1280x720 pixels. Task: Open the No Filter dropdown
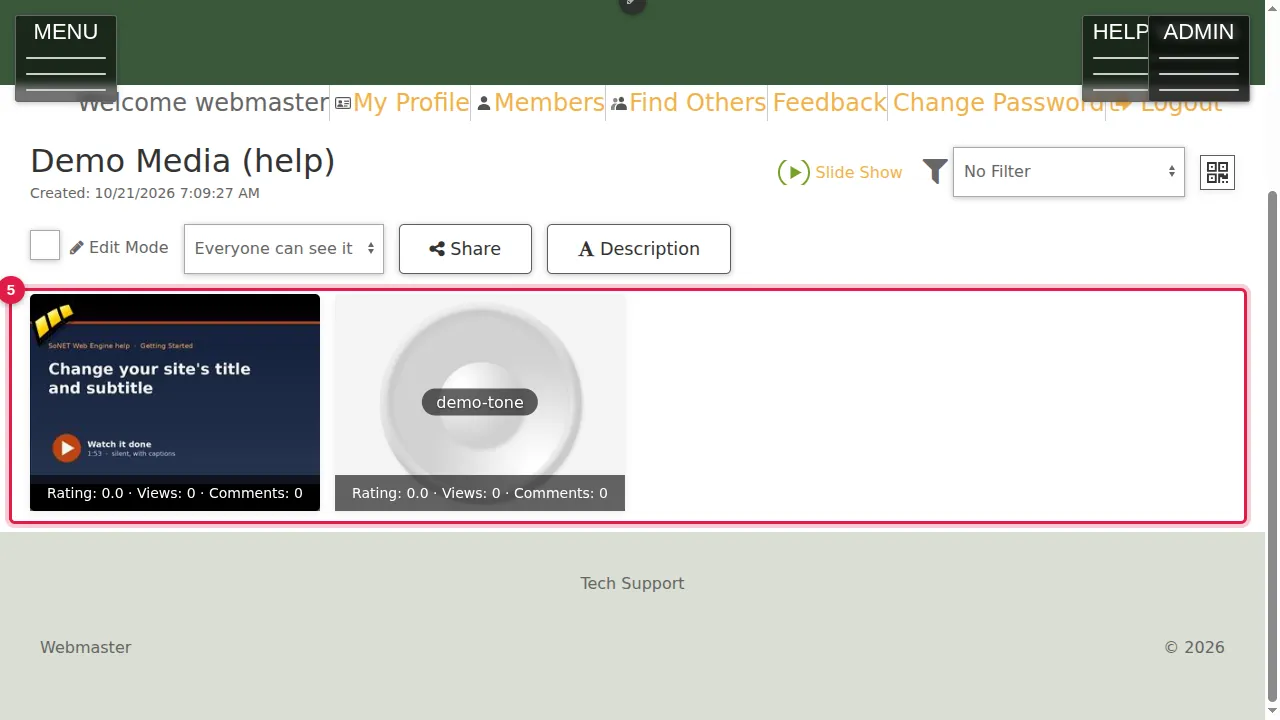point(1069,172)
